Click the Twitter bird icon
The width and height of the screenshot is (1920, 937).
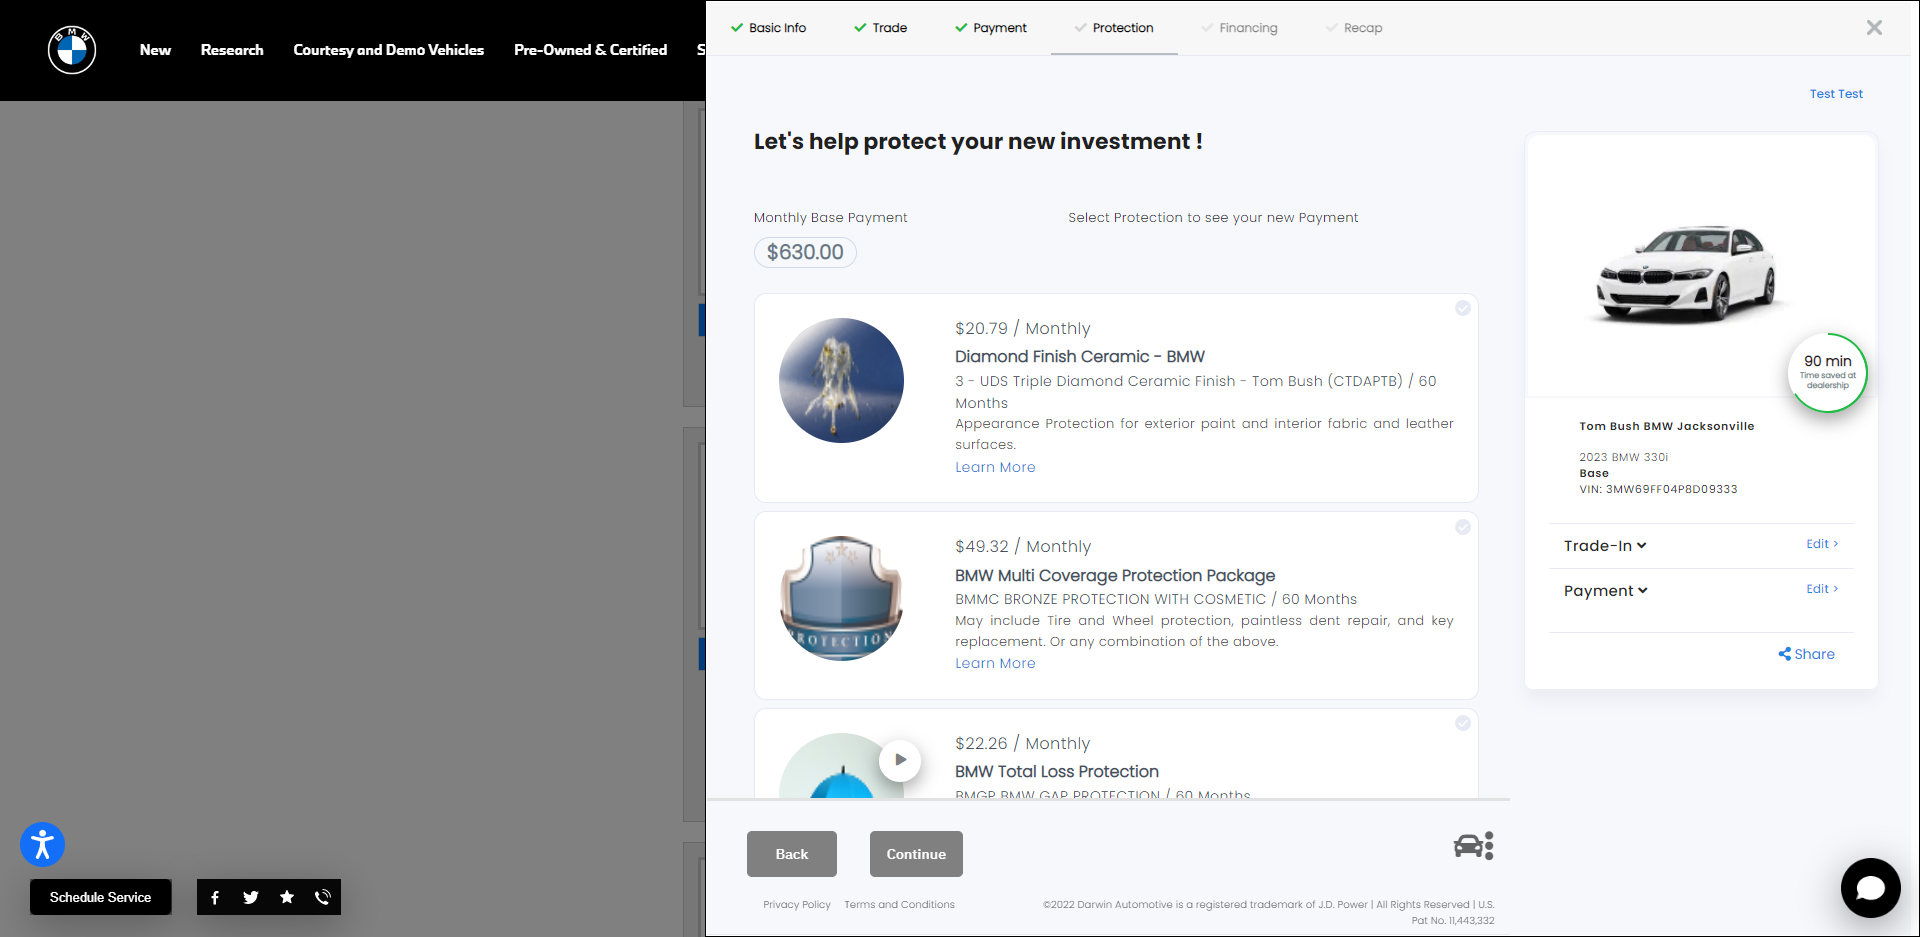tap(251, 897)
